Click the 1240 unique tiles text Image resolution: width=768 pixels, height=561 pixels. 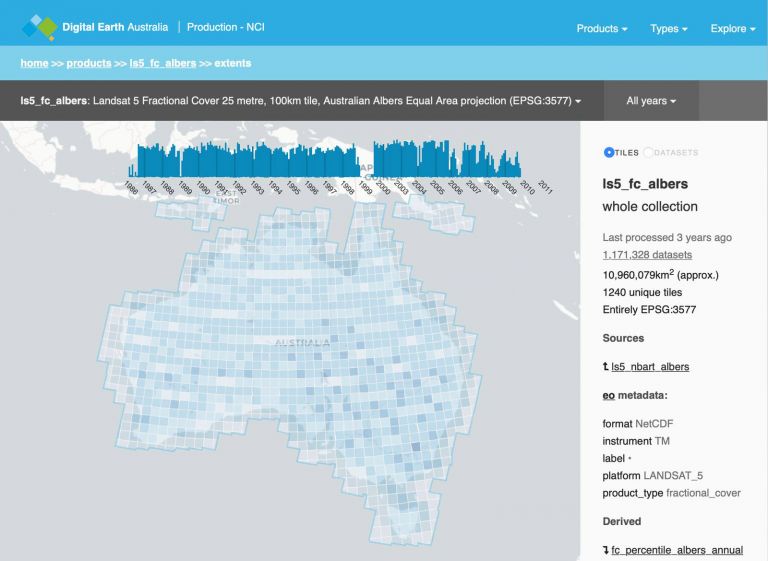pyautogui.click(x=642, y=293)
